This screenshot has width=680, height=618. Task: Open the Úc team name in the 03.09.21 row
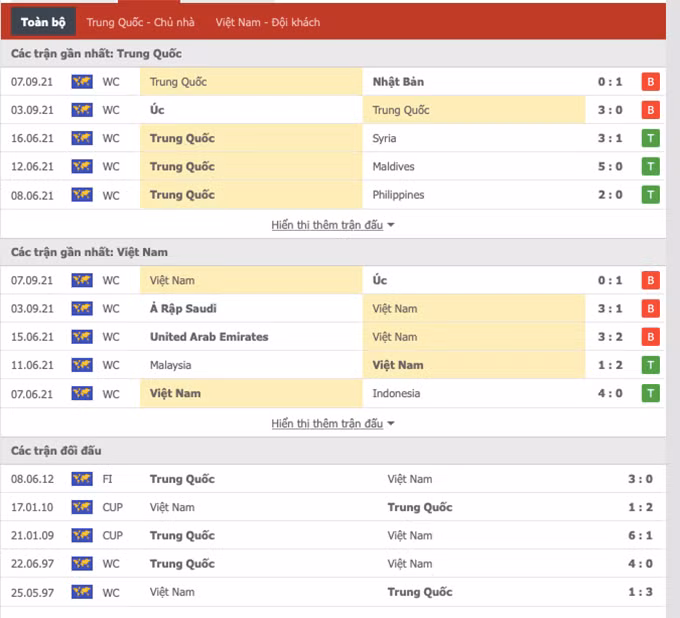pyautogui.click(x=158, y=110)
